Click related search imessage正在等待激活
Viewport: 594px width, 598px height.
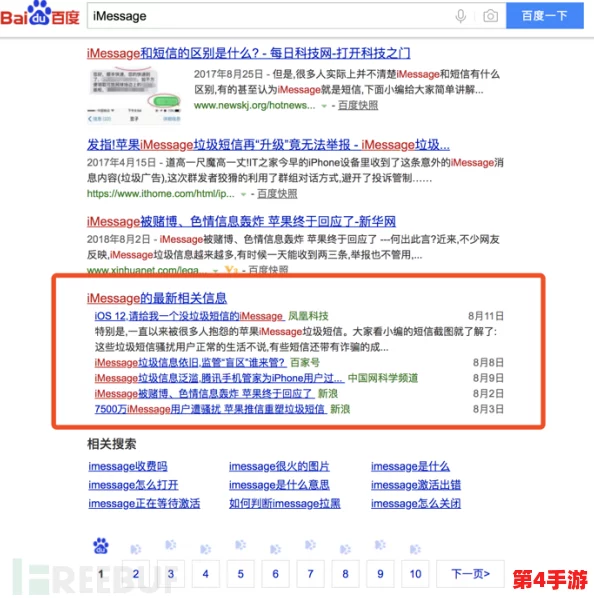tap(144, 504)
